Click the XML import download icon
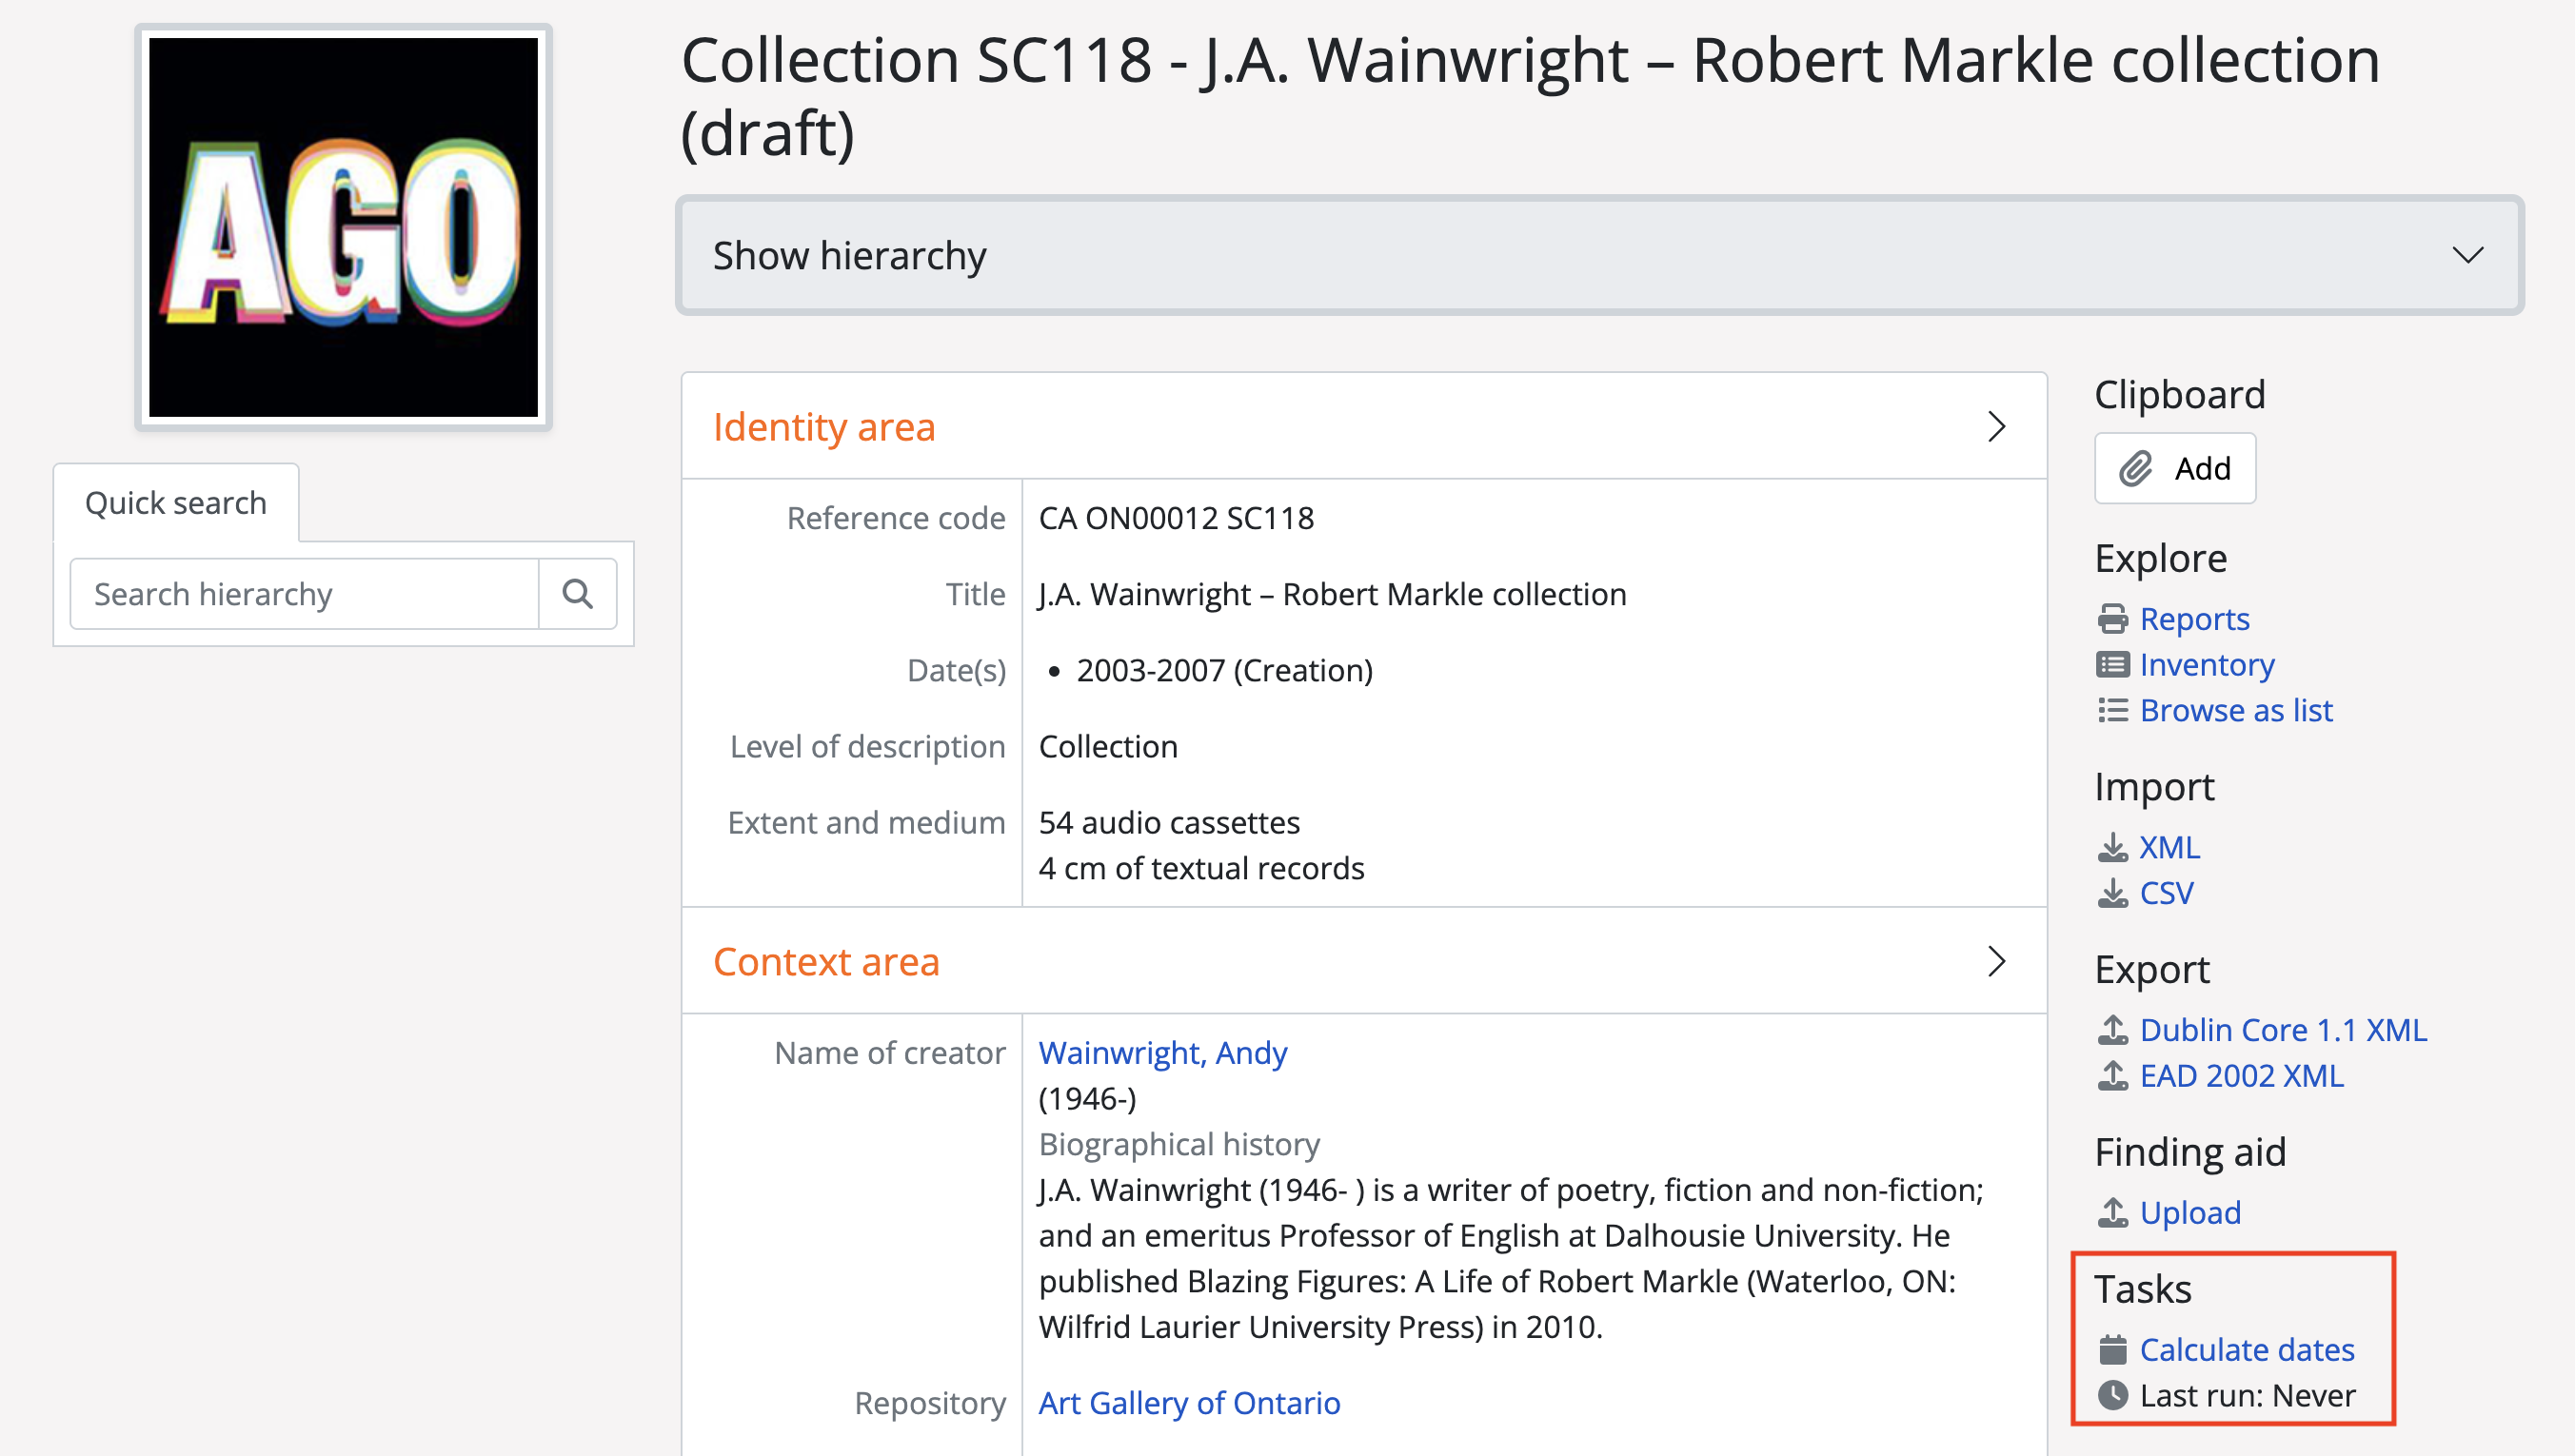The height and width of the screenshot is (1456, 2575). (2112, 848)
